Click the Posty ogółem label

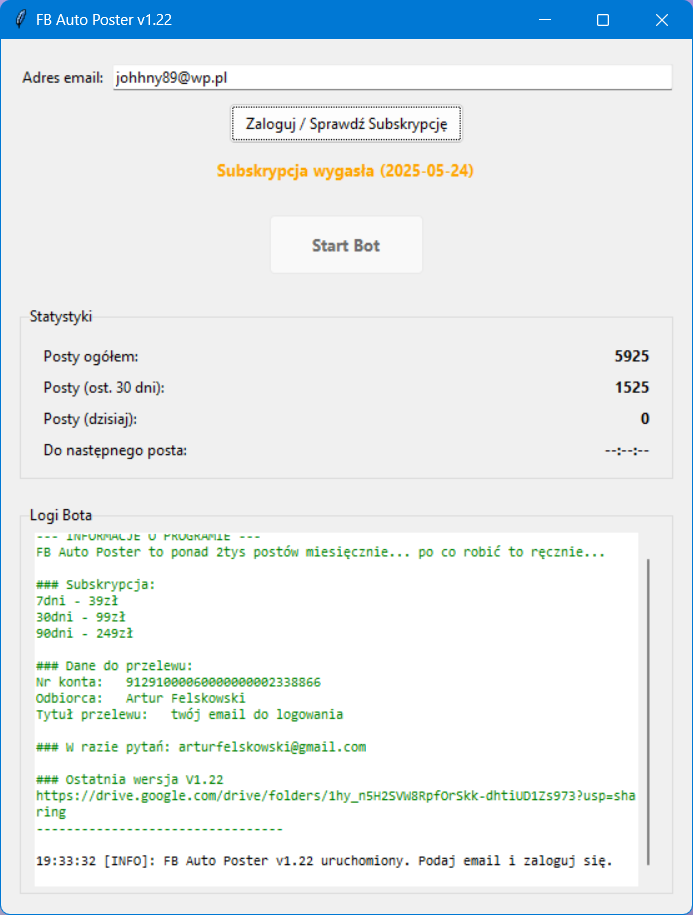91,357
